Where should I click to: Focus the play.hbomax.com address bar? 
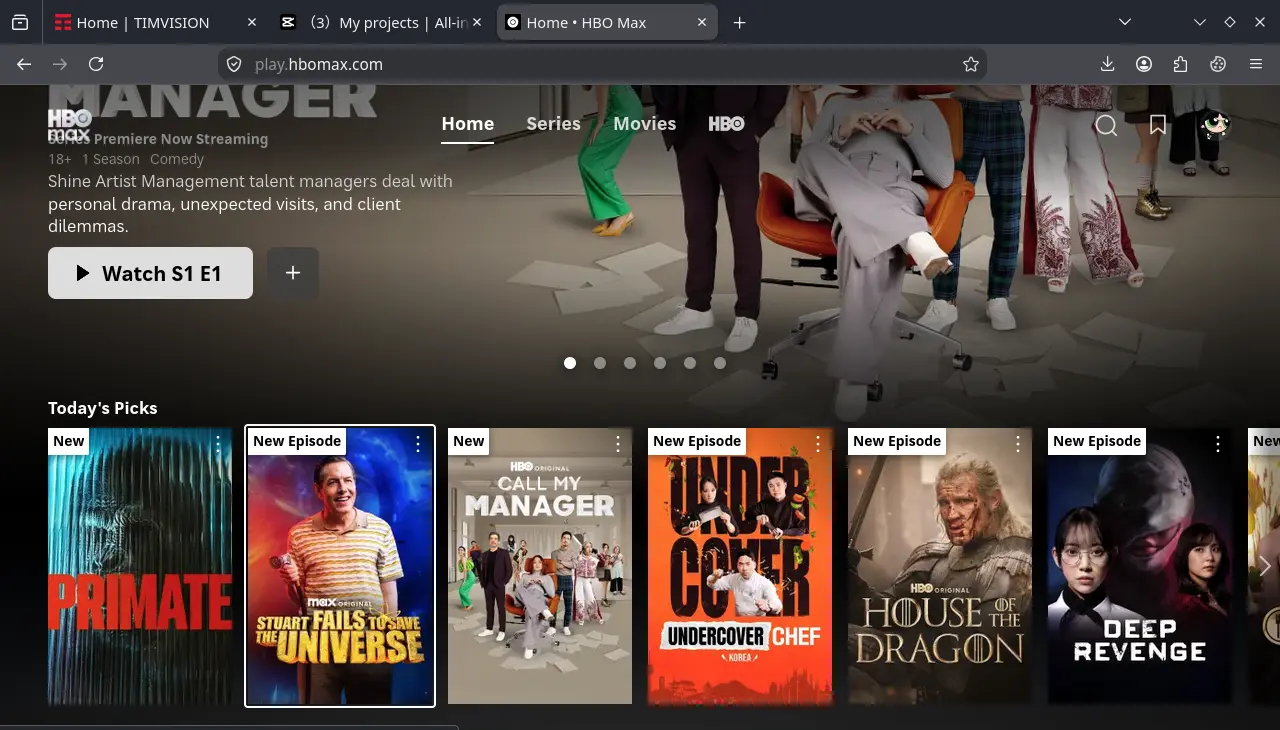(x=602, y=64)
